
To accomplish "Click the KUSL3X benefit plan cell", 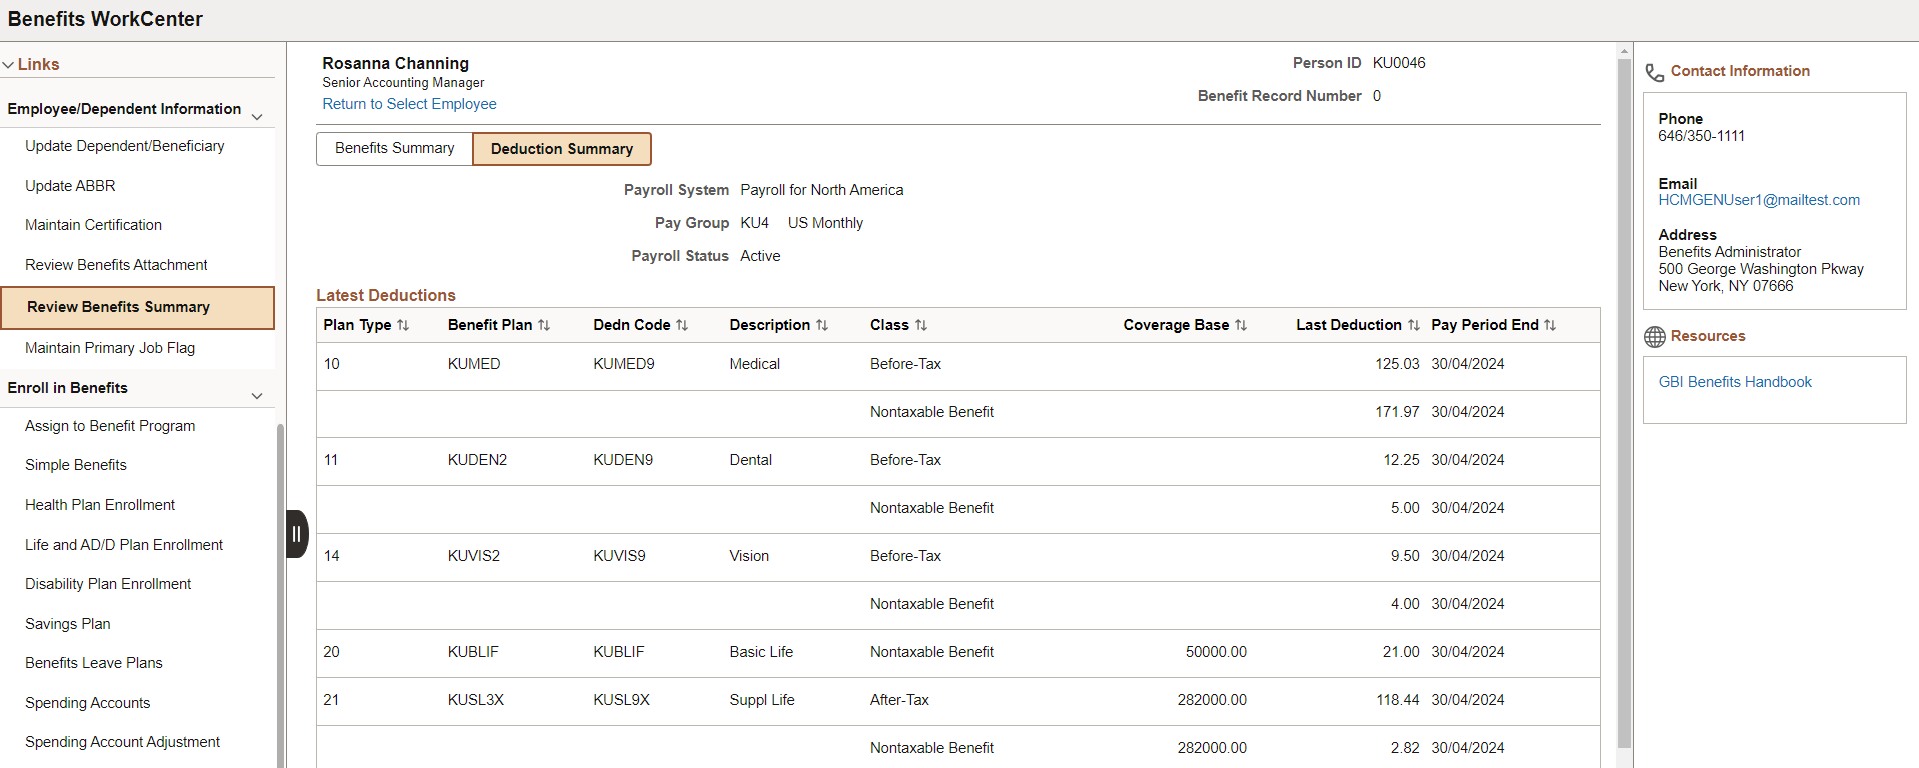I will tap(476, 700).
